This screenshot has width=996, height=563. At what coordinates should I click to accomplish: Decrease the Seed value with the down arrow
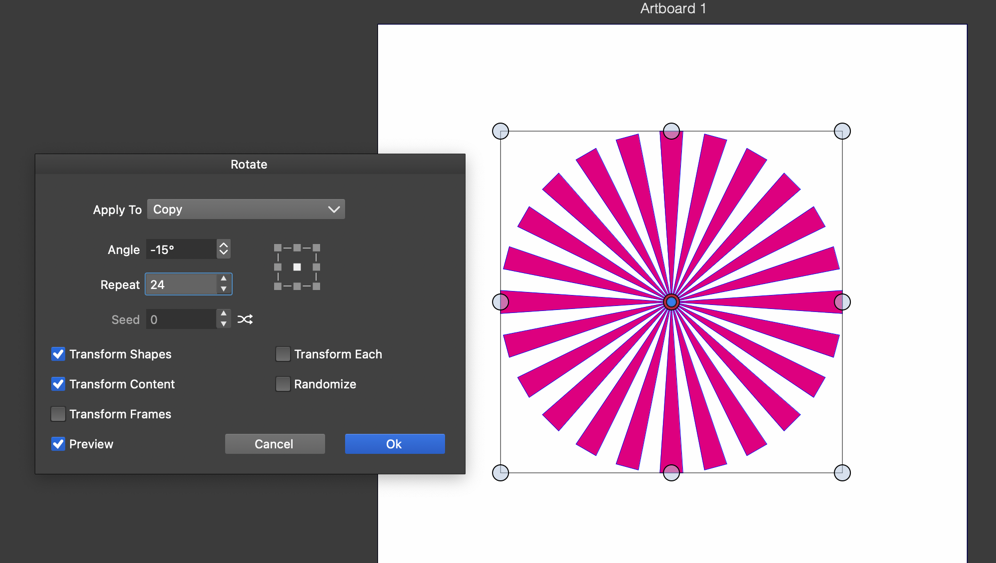[224, 324]
